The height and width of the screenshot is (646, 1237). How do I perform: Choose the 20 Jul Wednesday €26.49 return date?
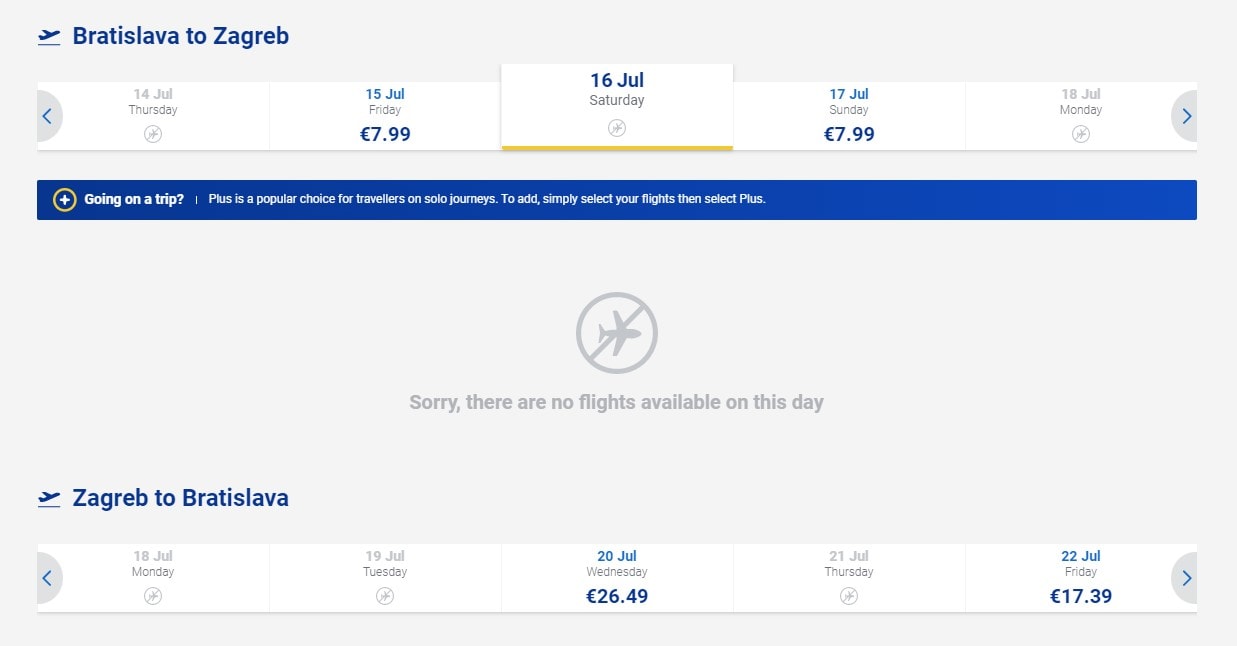point(617,578)
